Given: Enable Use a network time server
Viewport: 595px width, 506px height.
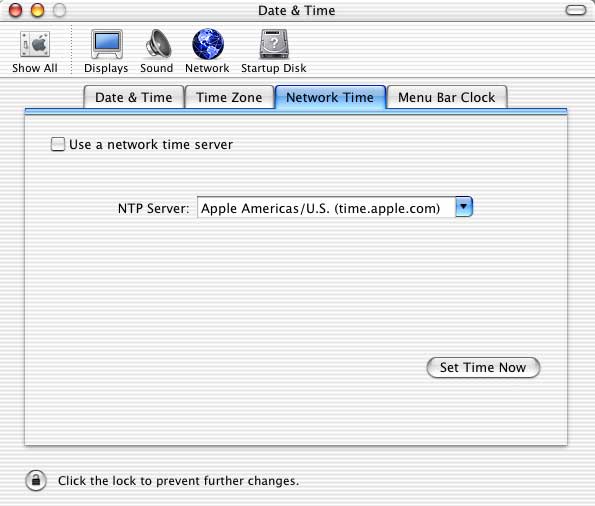Looking at the screenshot, I should 58,144.
